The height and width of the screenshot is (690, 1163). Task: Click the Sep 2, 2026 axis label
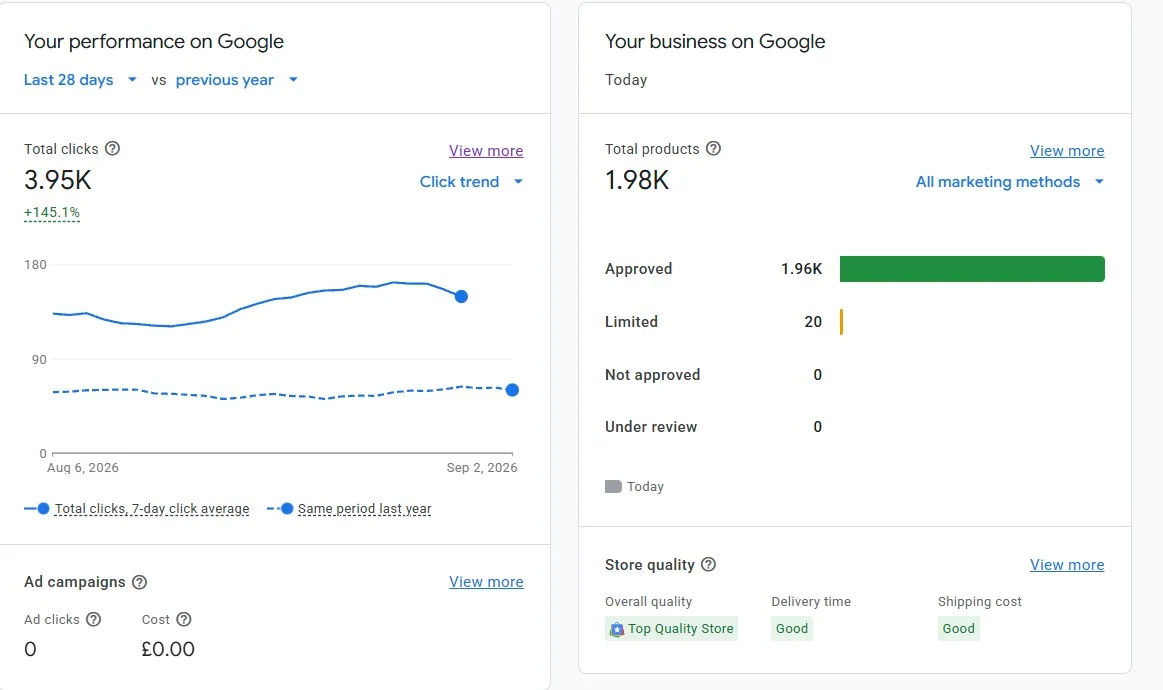coord(481,468)
